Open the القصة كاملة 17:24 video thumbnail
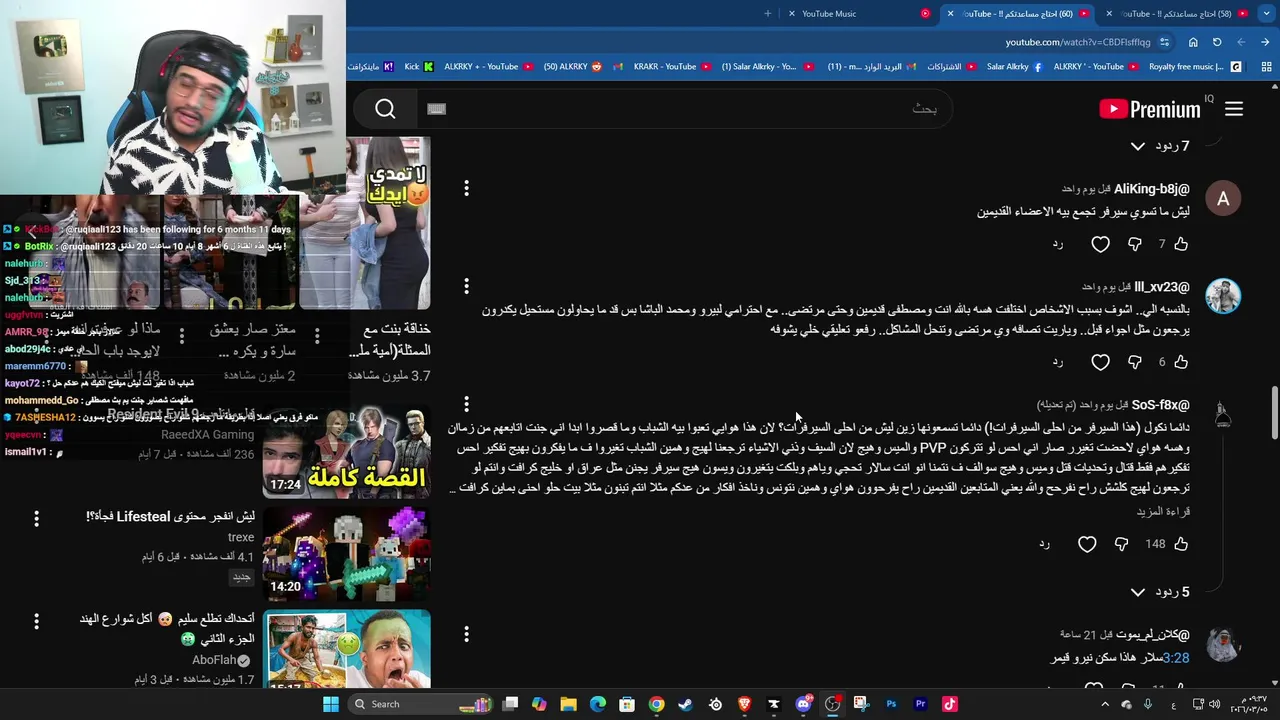 346,451
